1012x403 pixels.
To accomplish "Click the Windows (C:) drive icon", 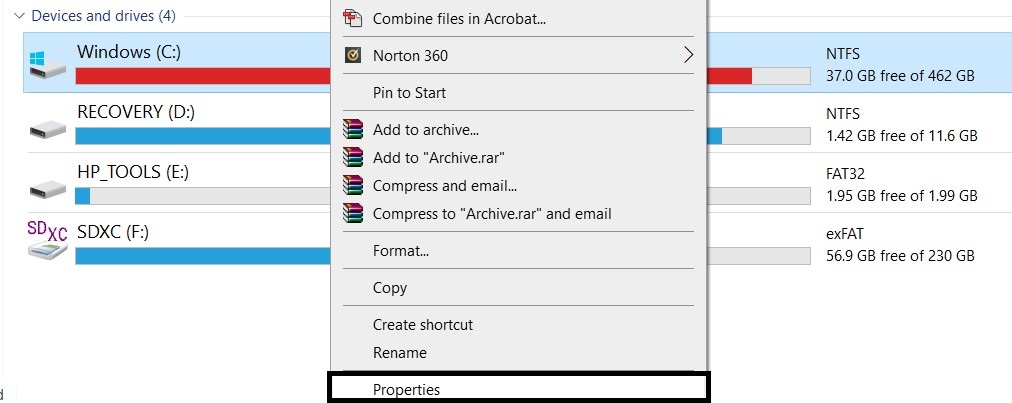I will 48,65.
